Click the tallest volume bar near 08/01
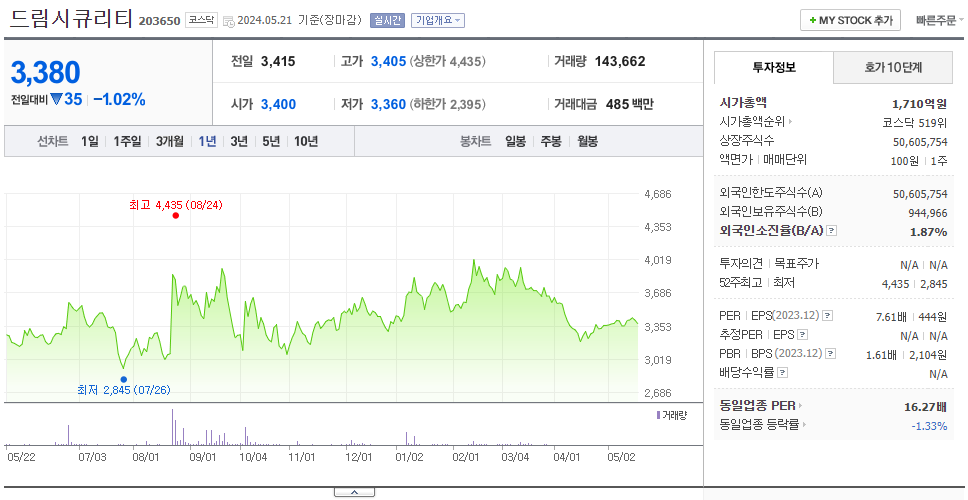968x500 pixels. [x=172, y=427]
